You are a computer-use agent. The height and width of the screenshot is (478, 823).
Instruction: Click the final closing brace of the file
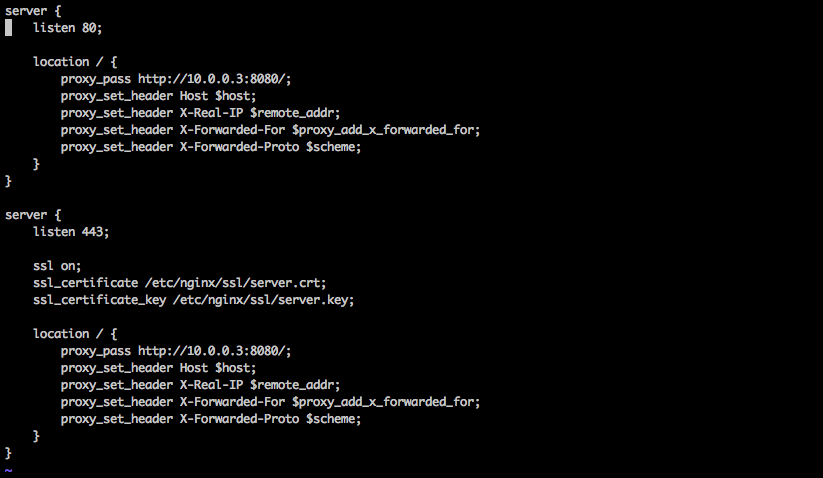point(9,452)
